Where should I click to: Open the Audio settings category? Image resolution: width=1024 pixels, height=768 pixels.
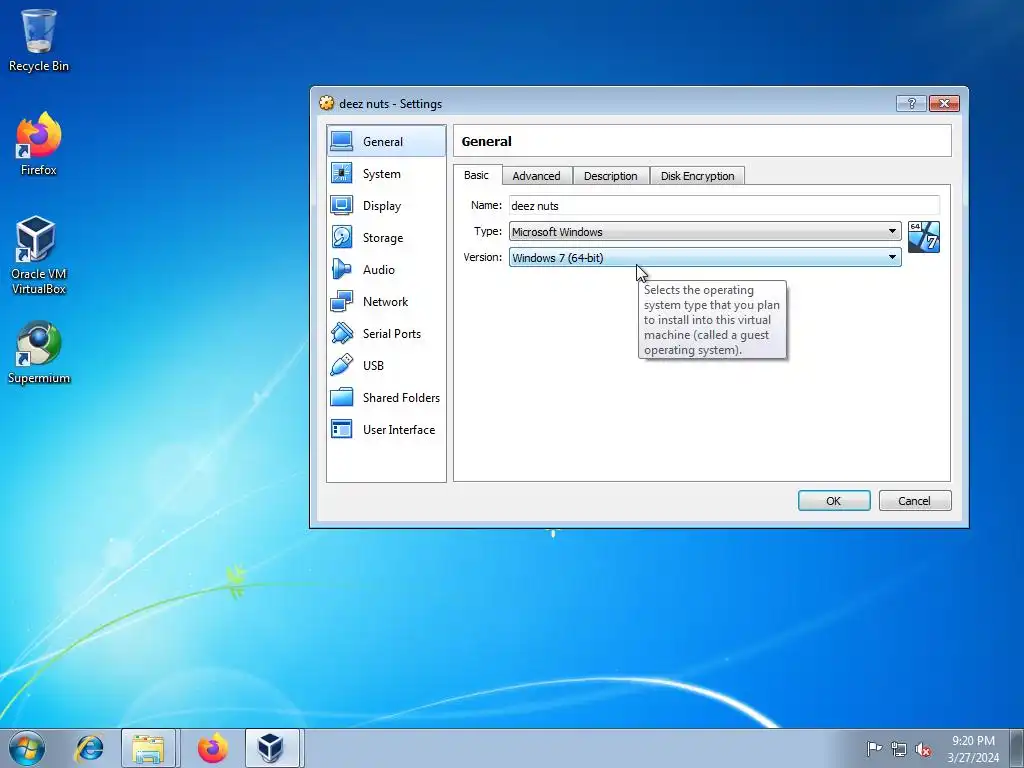(x=386, y=270)
